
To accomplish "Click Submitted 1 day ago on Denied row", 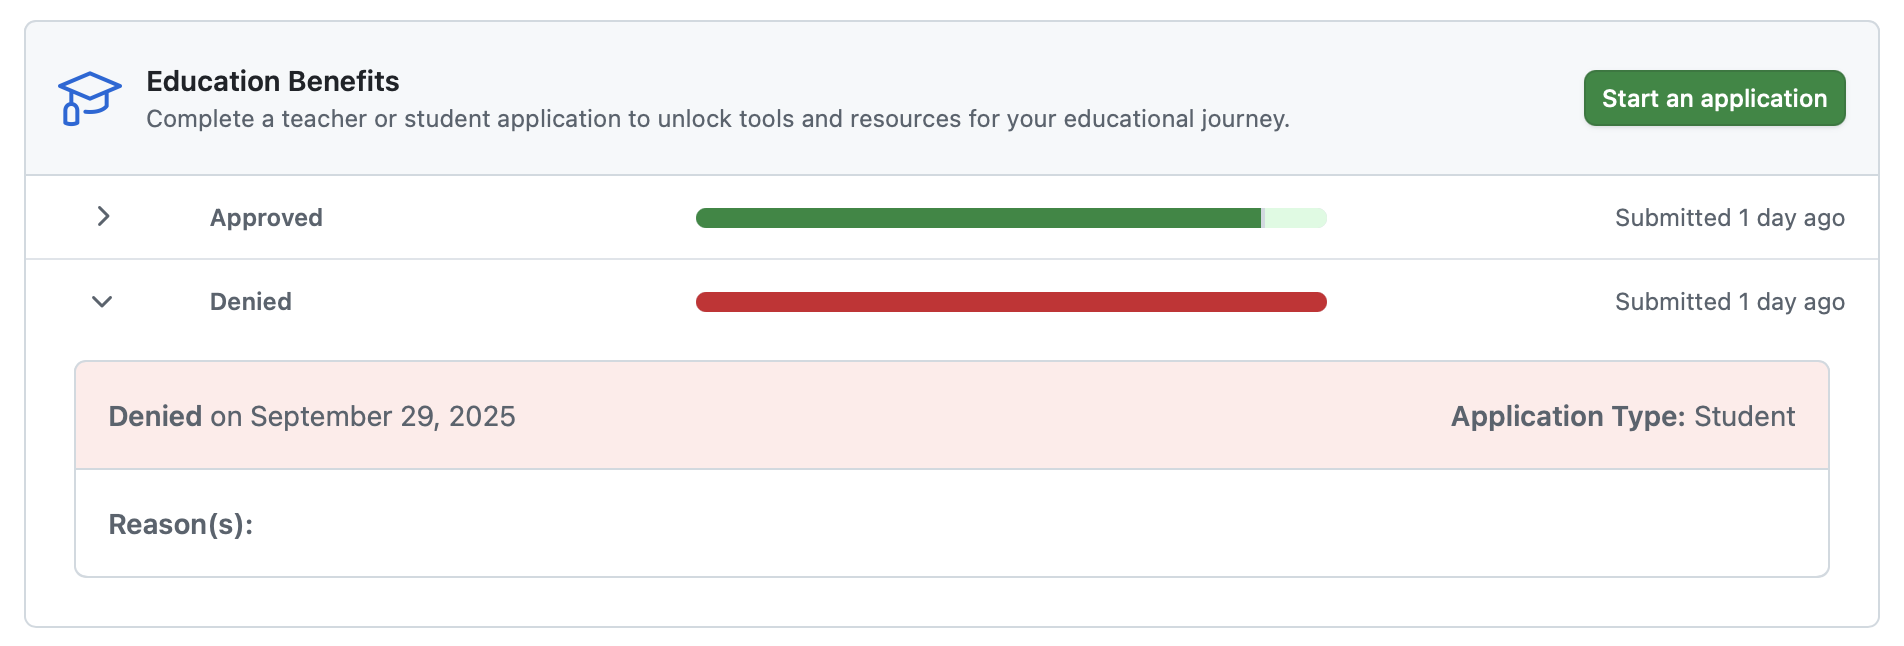I will click(x=1729, y=302).
